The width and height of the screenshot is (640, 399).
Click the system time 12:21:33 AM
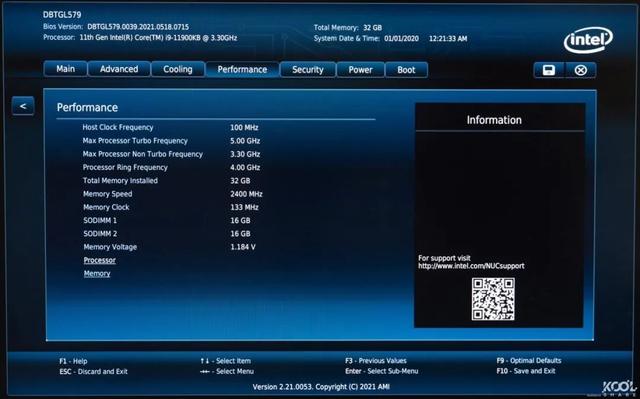[448, 39]
